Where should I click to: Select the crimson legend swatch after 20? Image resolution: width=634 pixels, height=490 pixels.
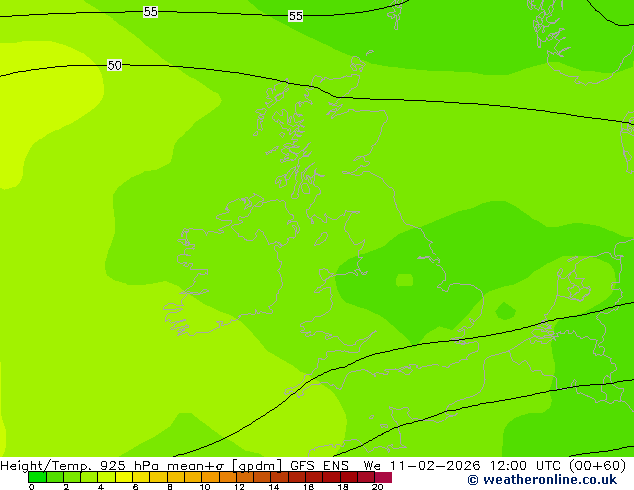pos(383,477)
